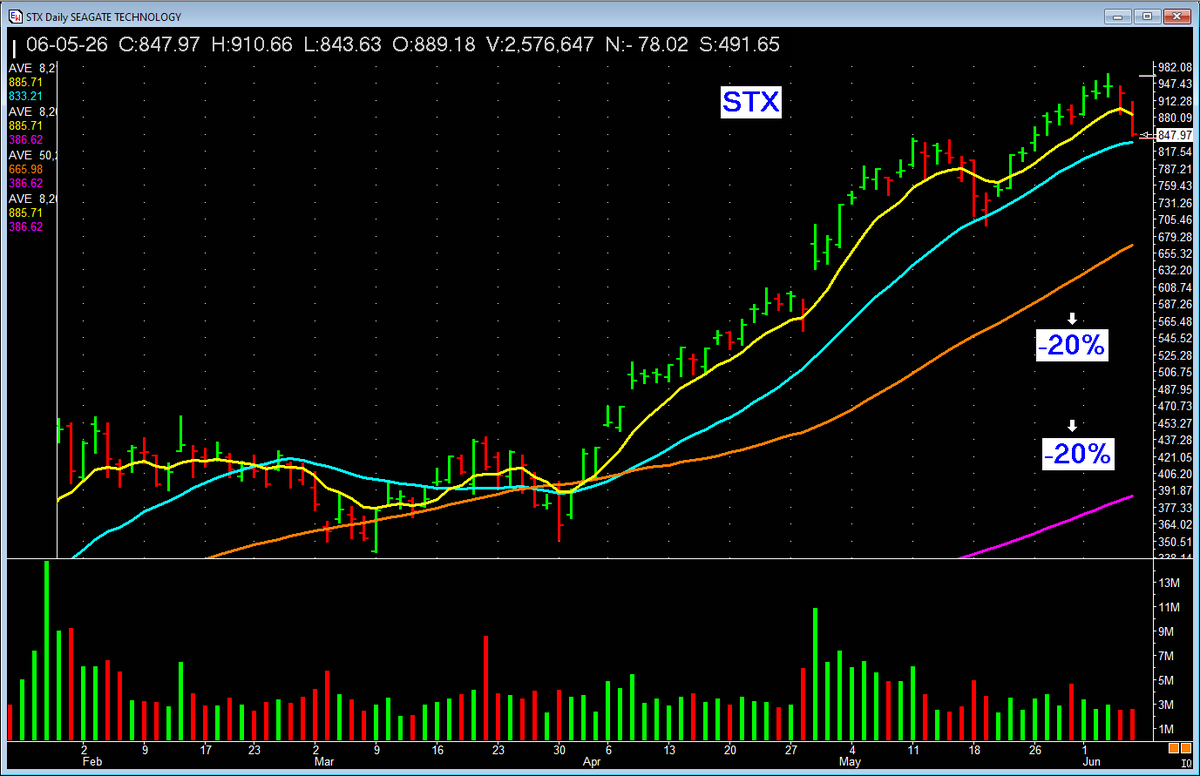Click the Apr month label on date axis
Screen dimensions: 1200x776
[x=591, y=763]
